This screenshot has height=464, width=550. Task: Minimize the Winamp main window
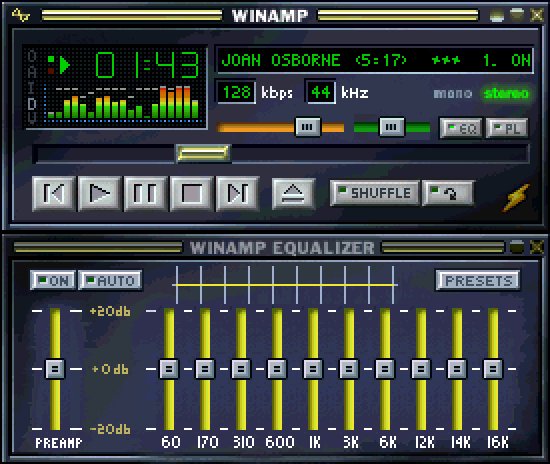(496, 16)
